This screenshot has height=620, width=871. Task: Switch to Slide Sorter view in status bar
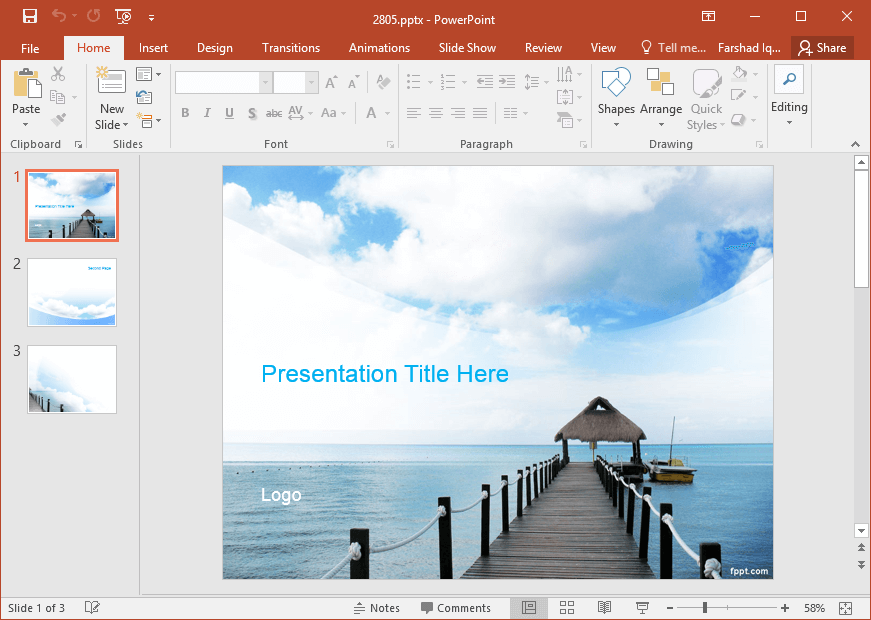pyautogui.click(x=567, y=608)
